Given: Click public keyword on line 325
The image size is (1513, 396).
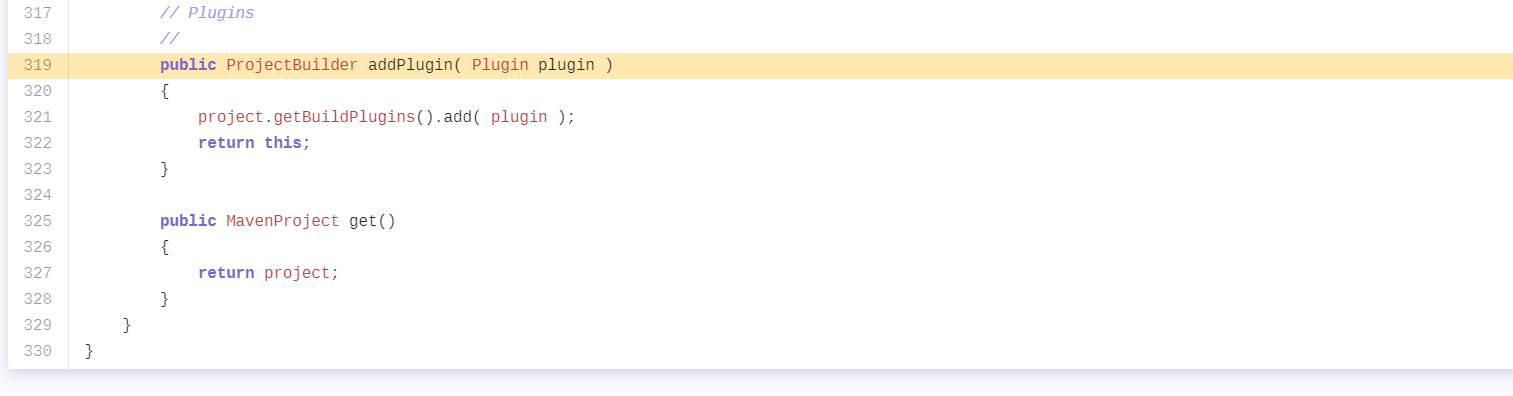Looking at the screenshot, I should (188, 221).
